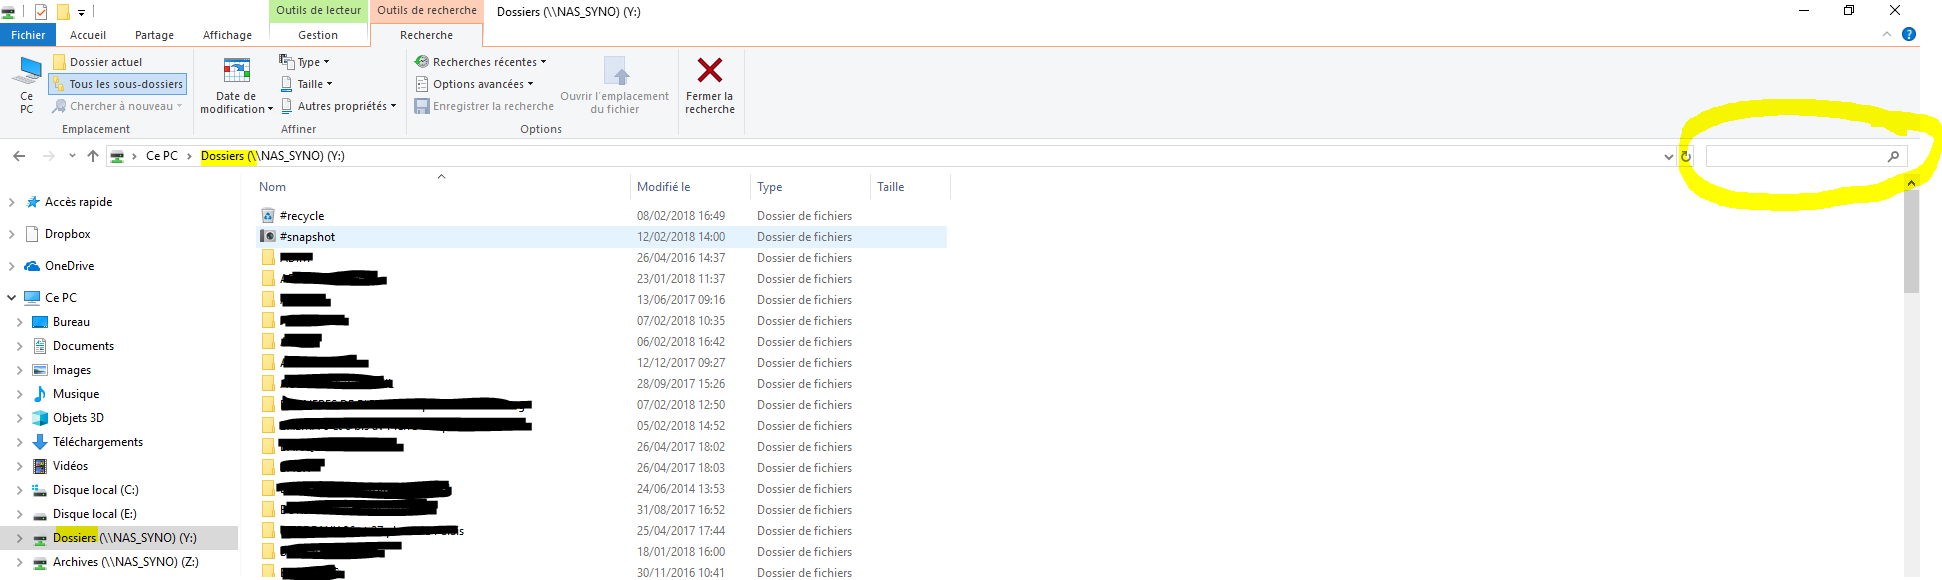Image resolution: width=1942 pixels, height=580 pixels.
Task: Open Disque local (E:)
Action: point(94,514)
